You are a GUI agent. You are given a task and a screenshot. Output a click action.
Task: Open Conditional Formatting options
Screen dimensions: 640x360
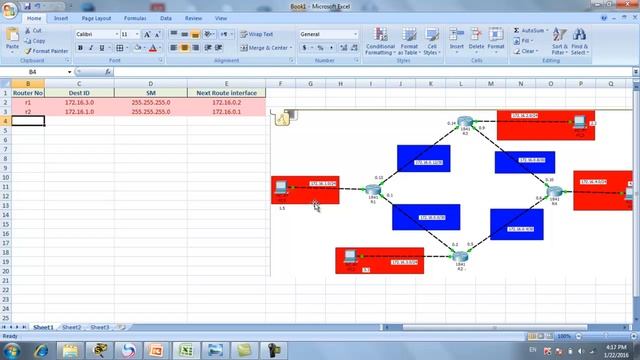(x=380, y=41)
